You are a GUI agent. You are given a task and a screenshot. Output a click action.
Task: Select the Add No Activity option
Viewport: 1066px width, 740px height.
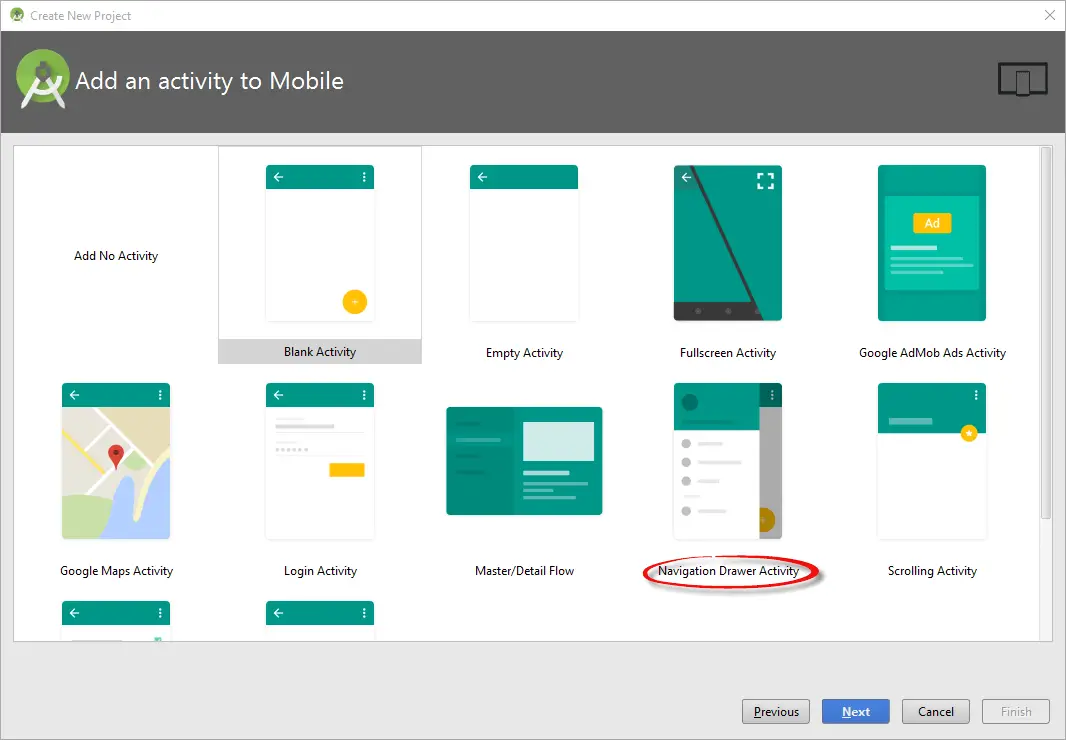[116, 255]
